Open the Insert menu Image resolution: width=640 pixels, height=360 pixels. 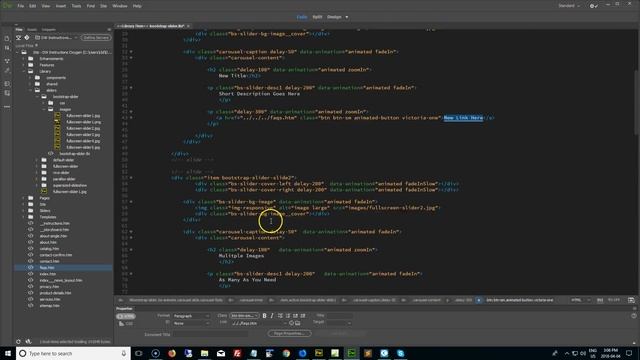(60, 6)
